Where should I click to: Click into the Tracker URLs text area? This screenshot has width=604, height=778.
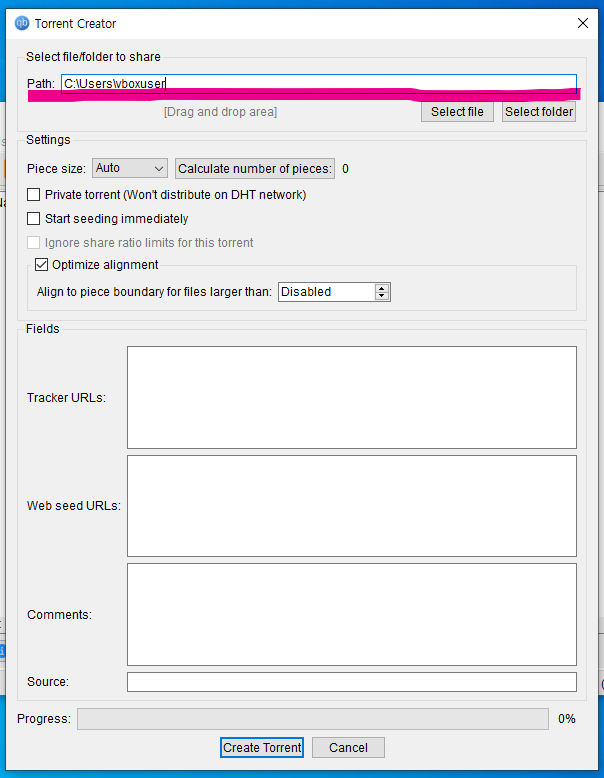click(x=352, y=397)
